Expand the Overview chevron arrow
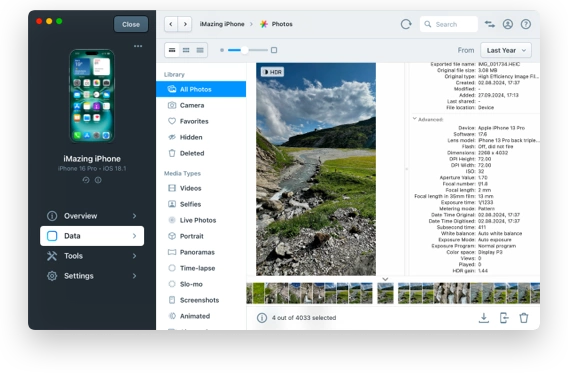Viewport: 568px width, 376px height. (134, 216)
